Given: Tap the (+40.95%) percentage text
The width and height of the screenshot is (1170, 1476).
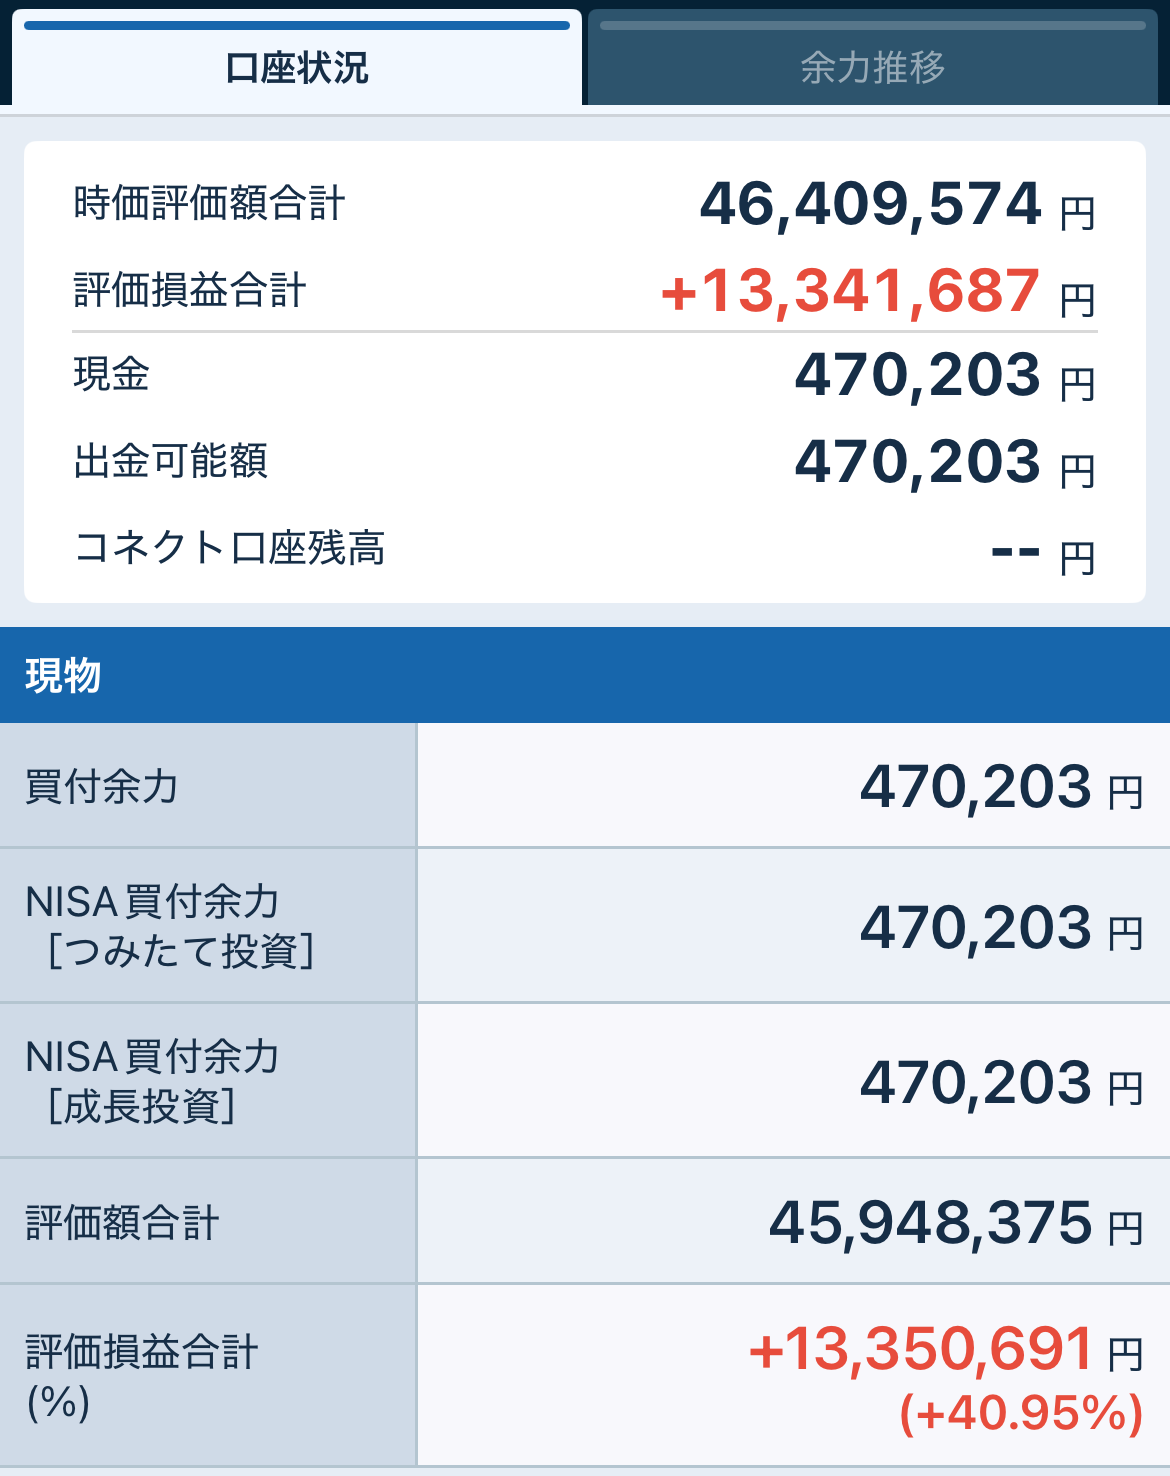Looking at the screenshot, I should pyautogui.click(x=1020, y=1413).
